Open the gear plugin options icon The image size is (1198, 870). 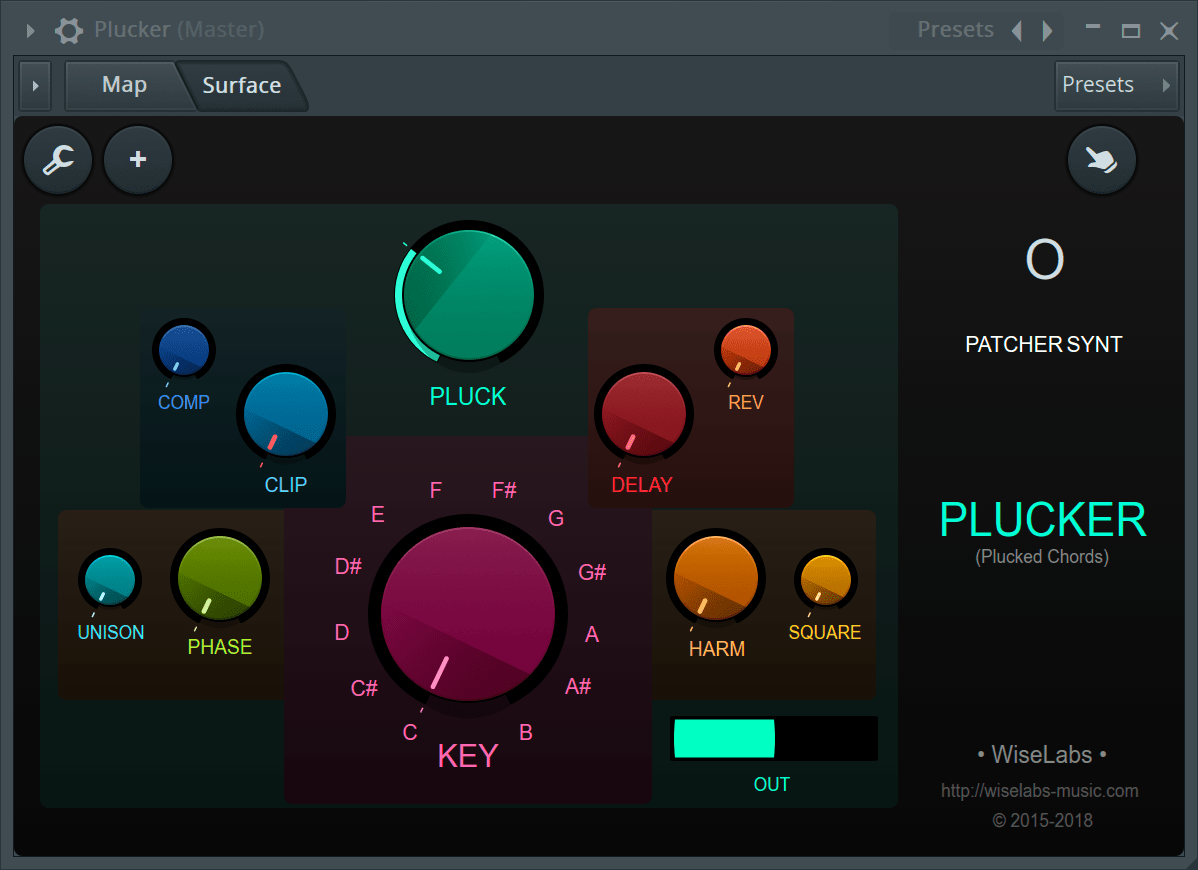click(x=68, y=30)
